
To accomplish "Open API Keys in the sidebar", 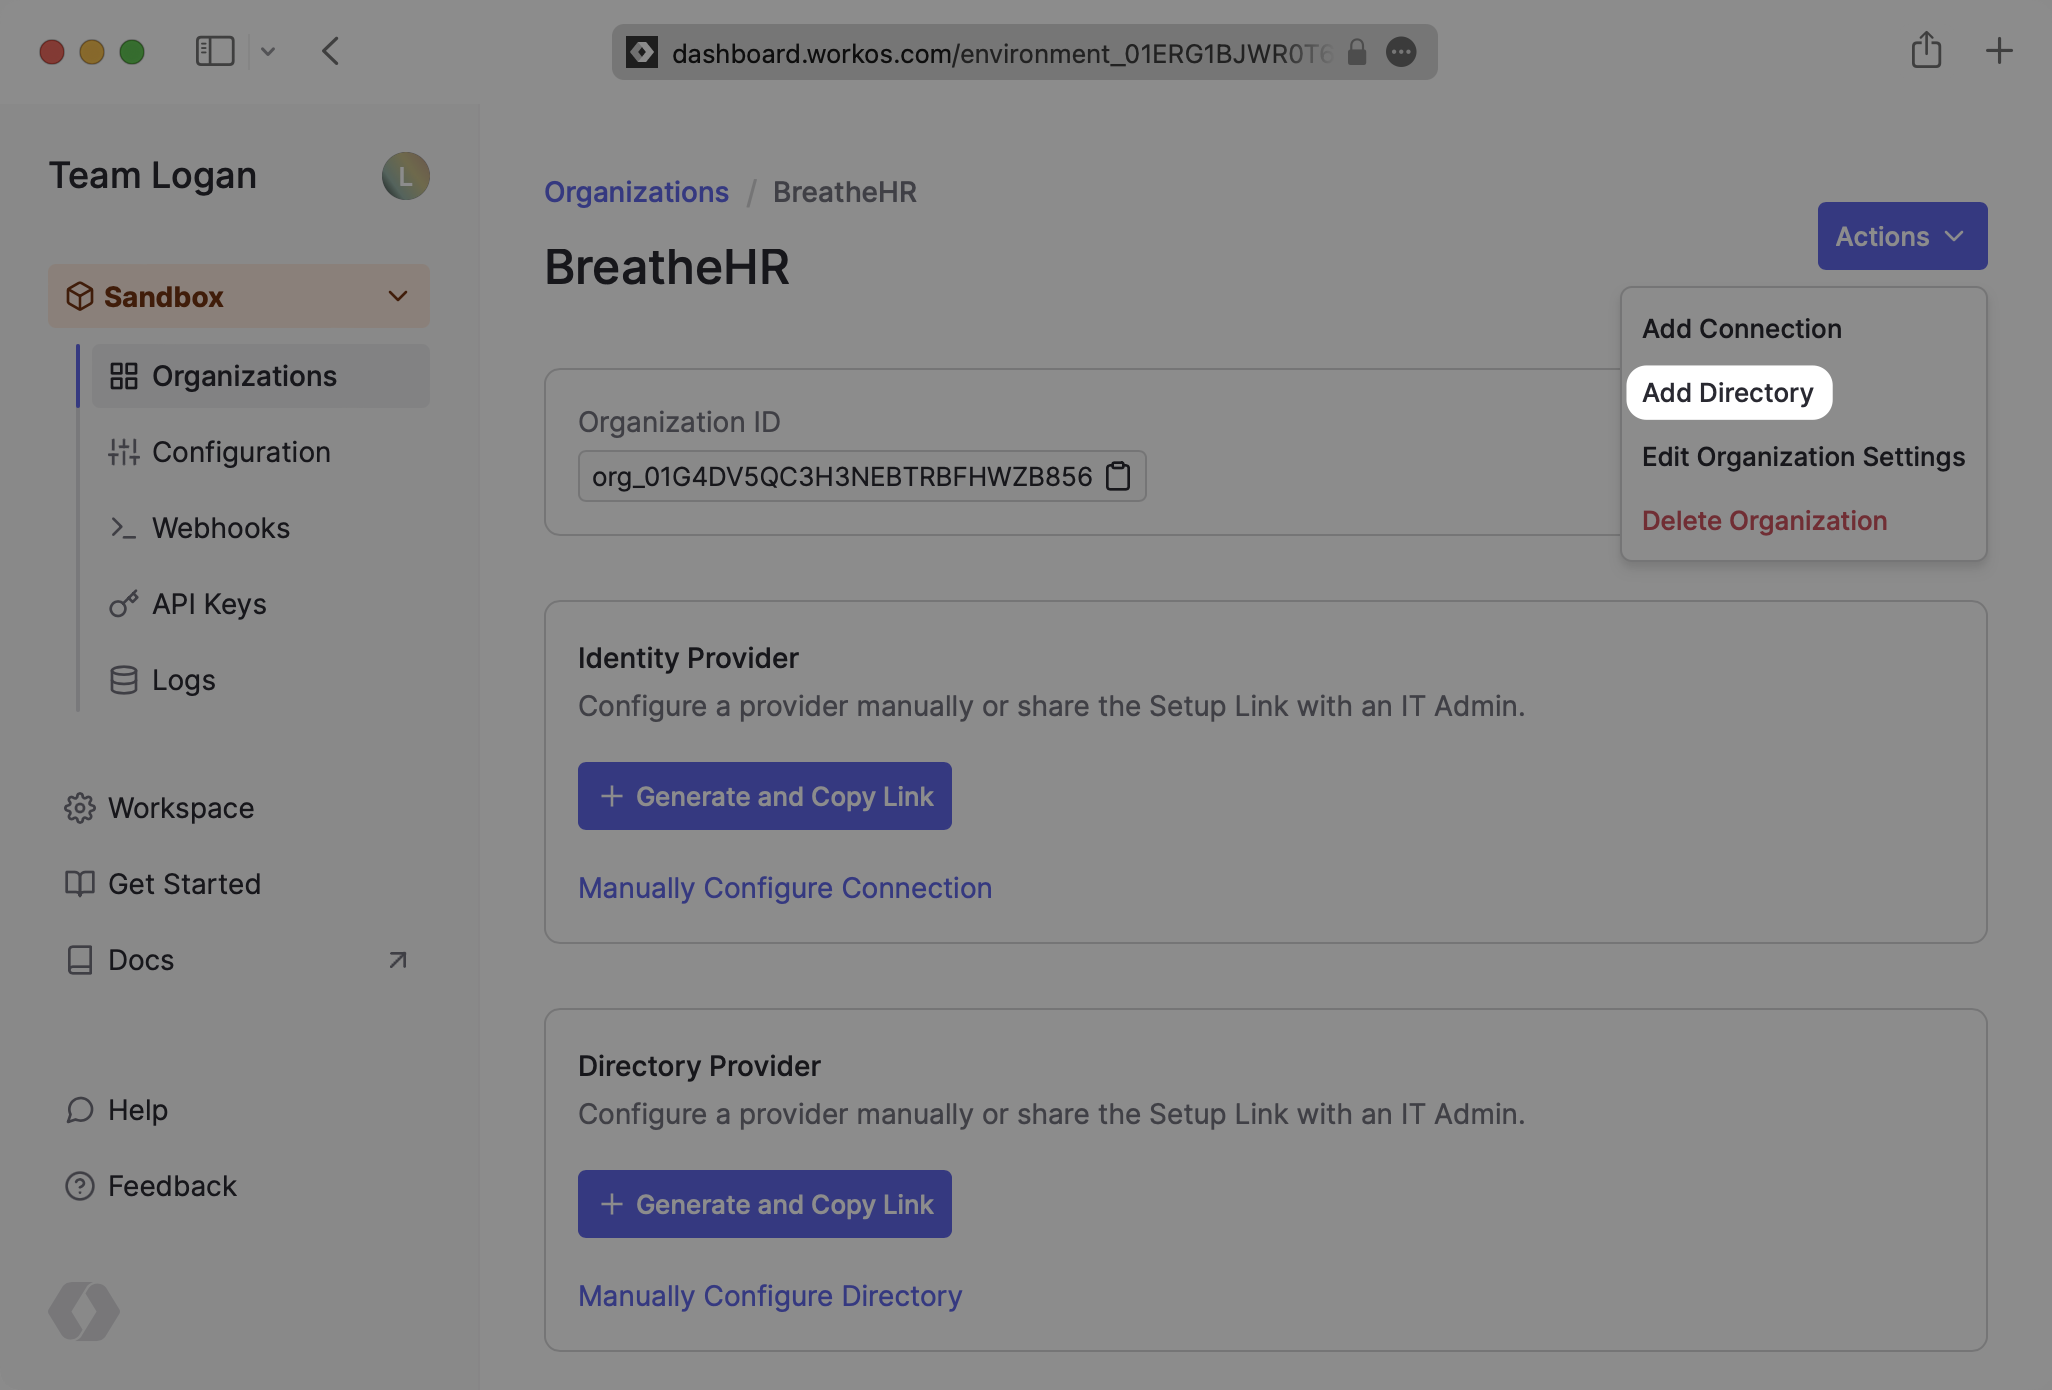I will (209, 604).
